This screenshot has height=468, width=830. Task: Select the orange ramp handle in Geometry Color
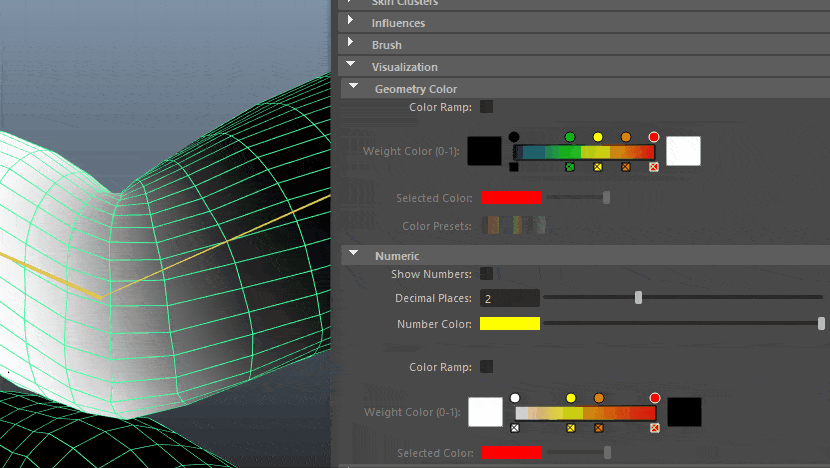626,137
